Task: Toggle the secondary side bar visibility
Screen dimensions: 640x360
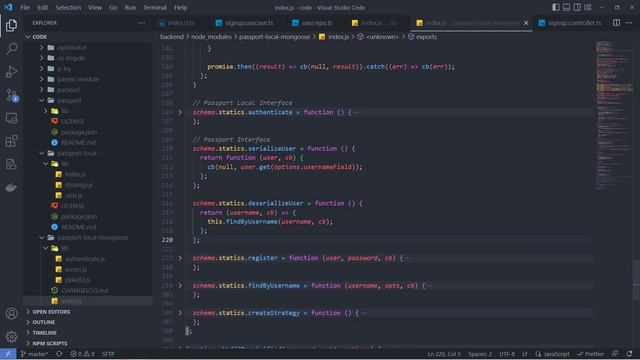Action: pyautogui.click(x=577, y=7)
